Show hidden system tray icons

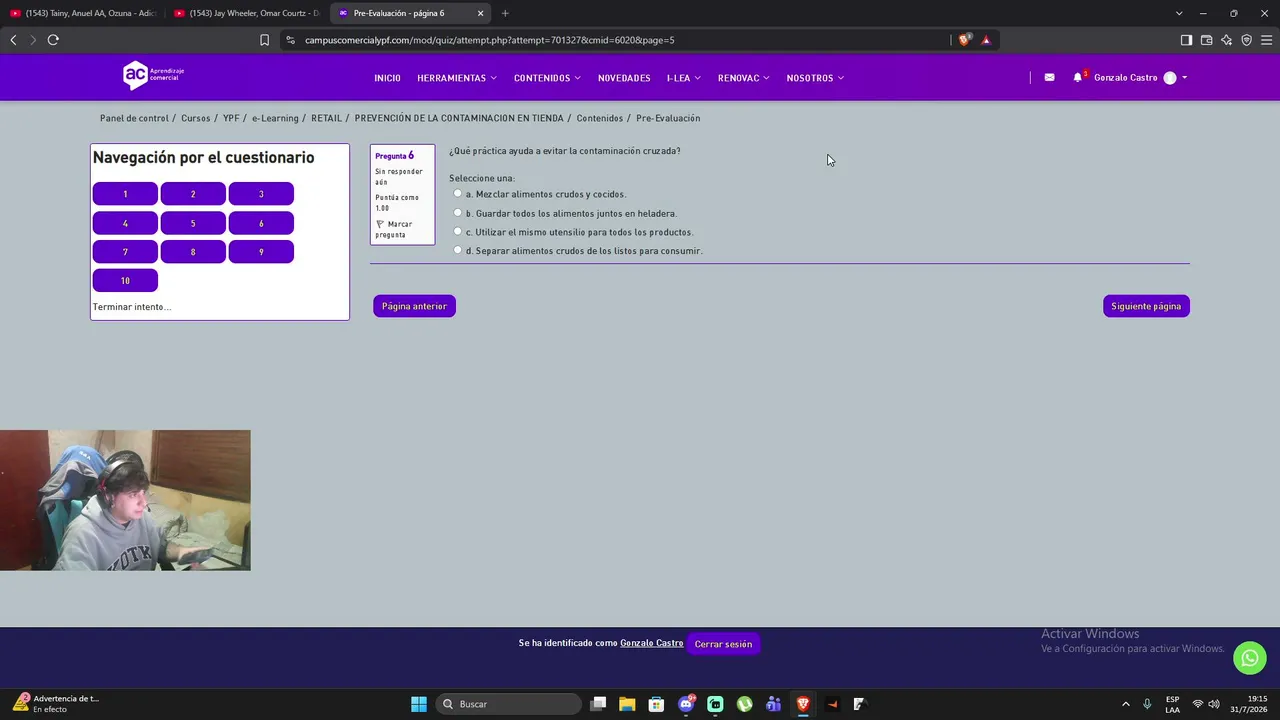tap(1126, 704)
